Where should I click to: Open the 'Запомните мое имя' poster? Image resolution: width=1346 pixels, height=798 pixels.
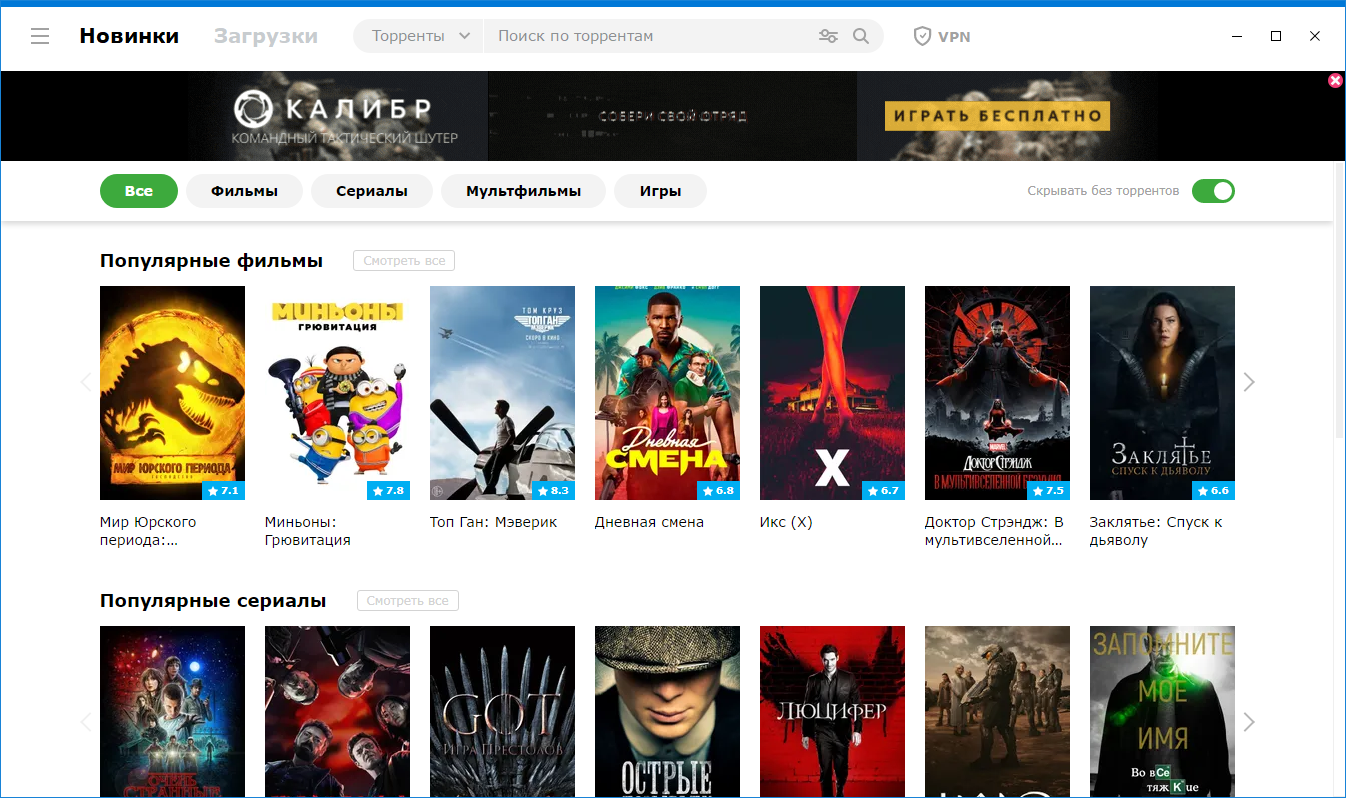click(x=1162, y=712)
